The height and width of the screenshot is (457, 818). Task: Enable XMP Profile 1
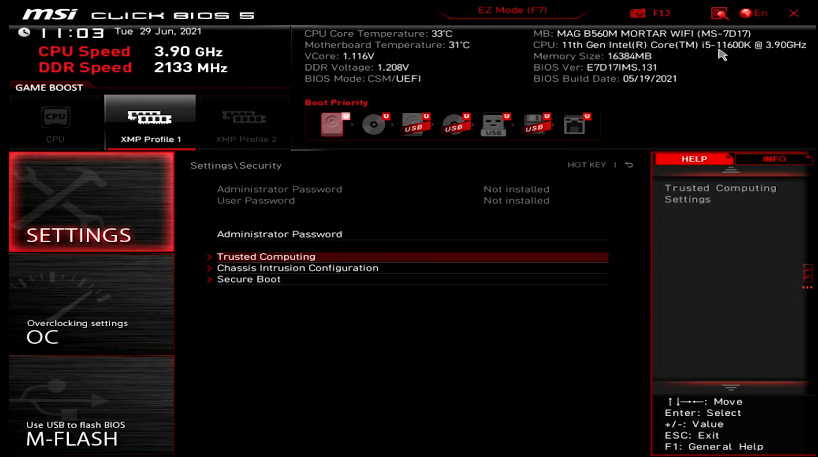tap(150, 122)
